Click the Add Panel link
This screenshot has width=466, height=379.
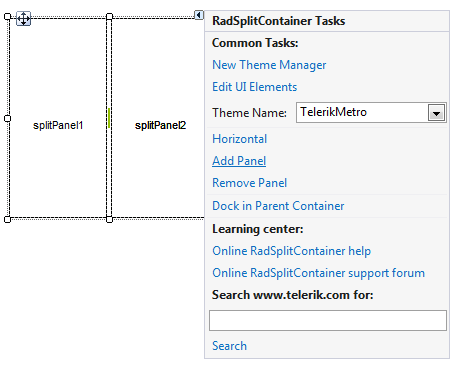tap(239, 161)
